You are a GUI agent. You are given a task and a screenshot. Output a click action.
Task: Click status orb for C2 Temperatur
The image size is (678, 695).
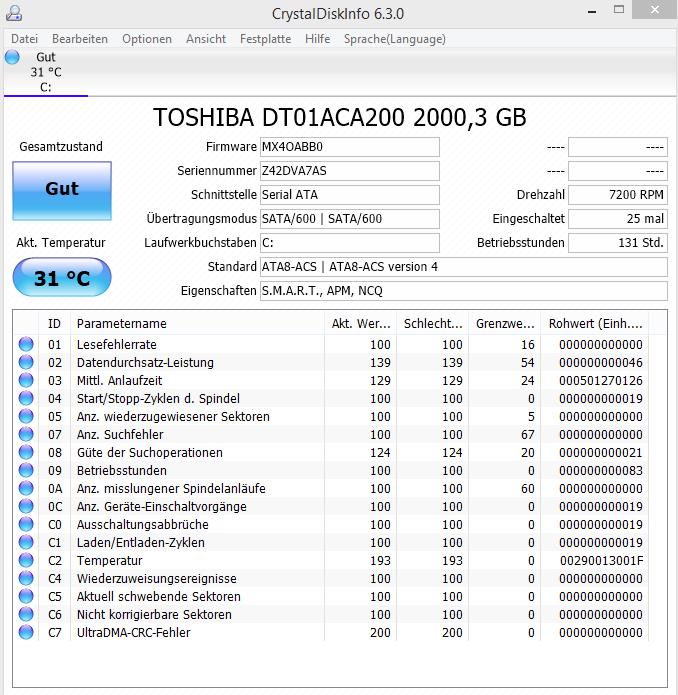[26, 560]
